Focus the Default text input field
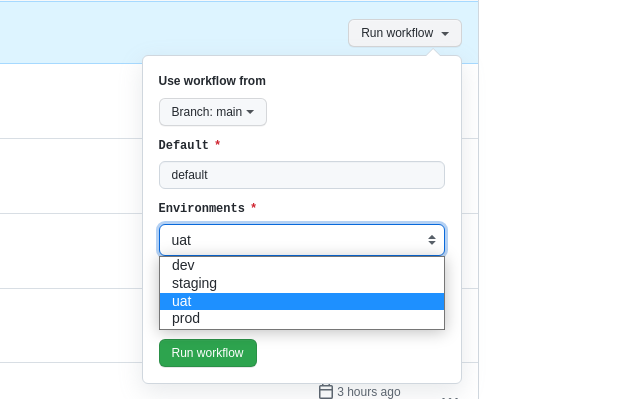This screenshot has height=399, width=629. (x=302, y=175)
